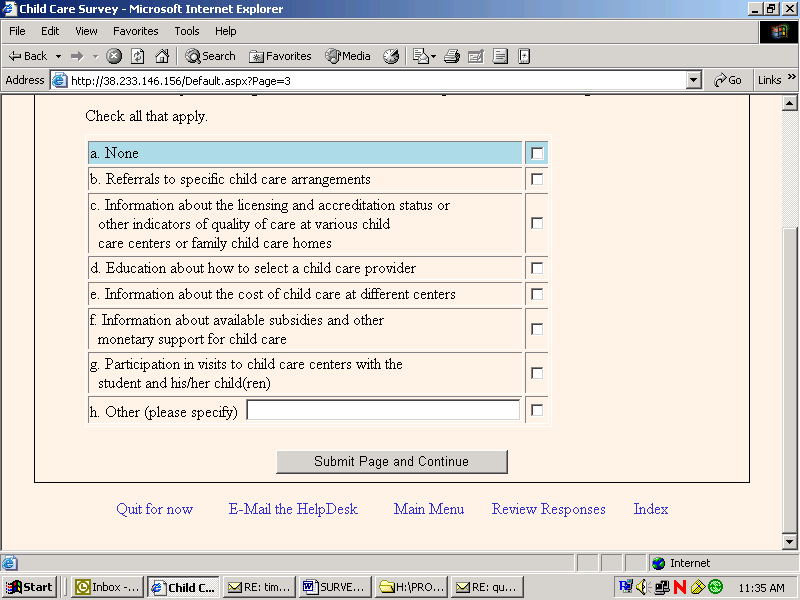The height and width of the screenshot is (600, 800).
Task: Click Submit Page and Continue button
Action: (x=391, y=462)
